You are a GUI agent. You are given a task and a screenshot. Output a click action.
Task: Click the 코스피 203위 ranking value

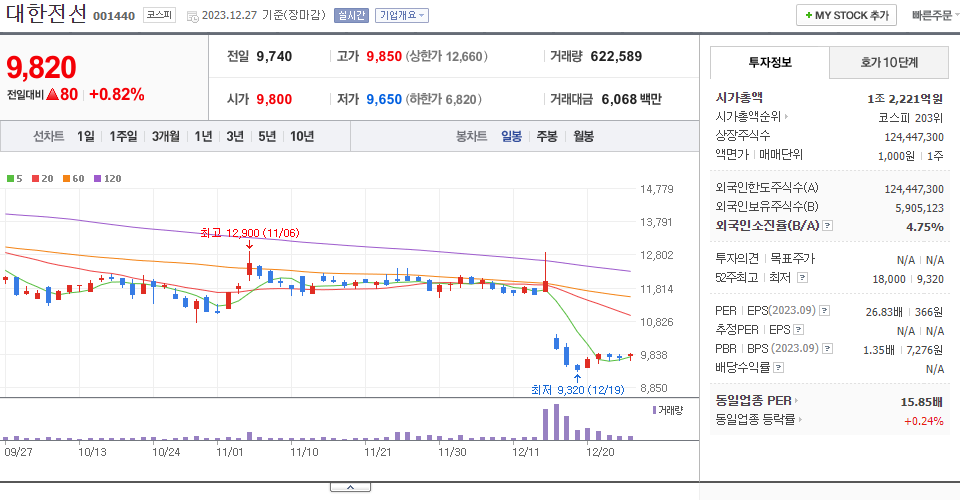pos(910,118)
